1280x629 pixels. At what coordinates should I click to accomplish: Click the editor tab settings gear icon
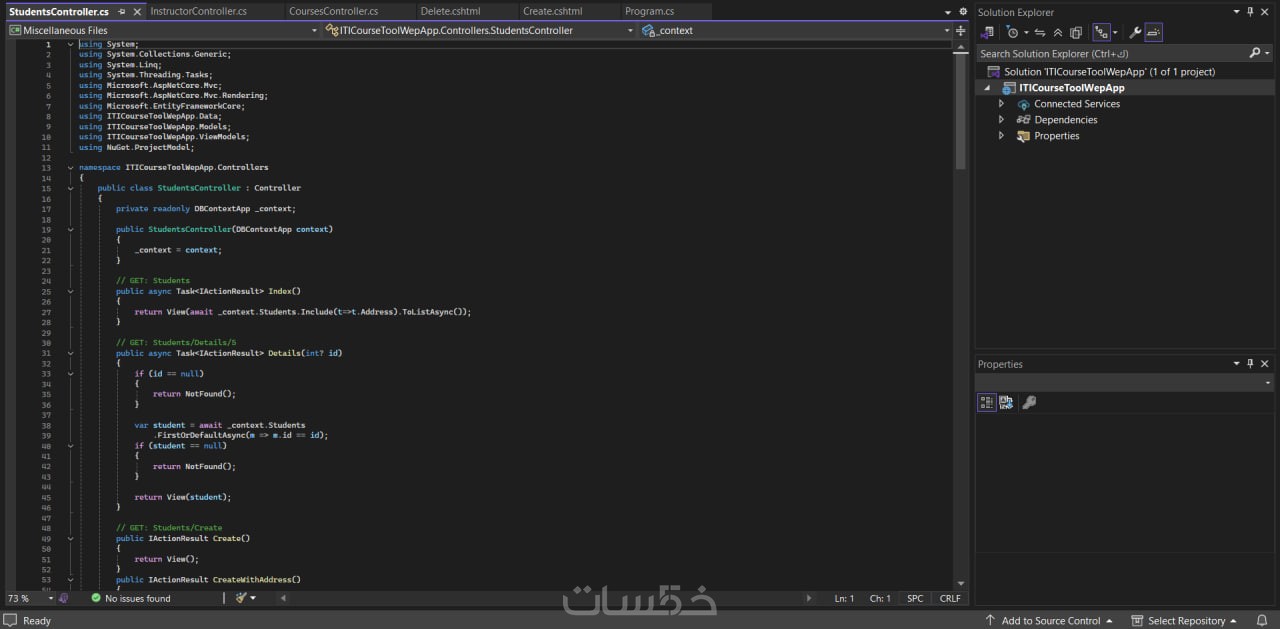pyautogui.click(x=962, y=12)
